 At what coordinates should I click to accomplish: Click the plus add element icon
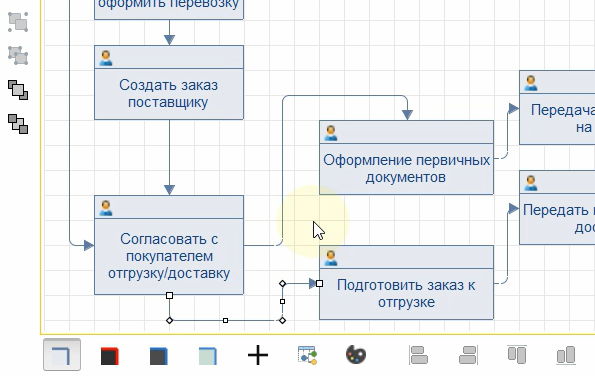click(x=258, y=355)
